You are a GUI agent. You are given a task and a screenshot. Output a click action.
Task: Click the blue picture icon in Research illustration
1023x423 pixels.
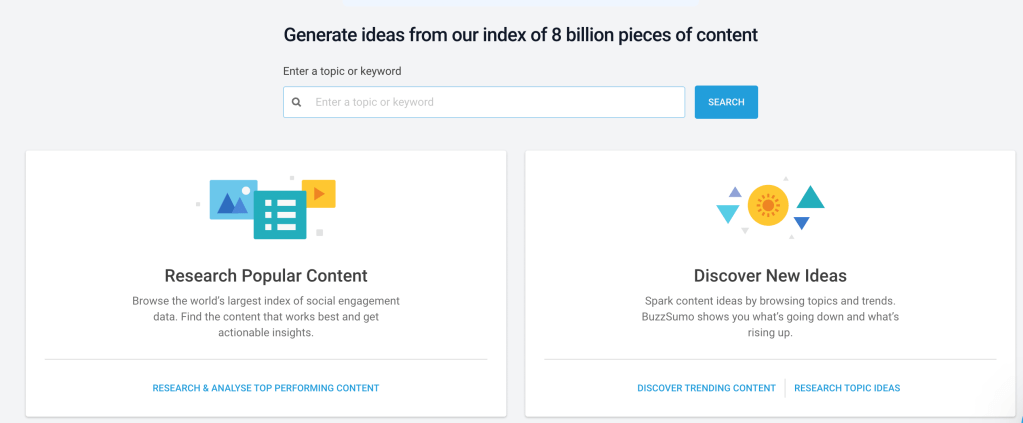point(229,200)
